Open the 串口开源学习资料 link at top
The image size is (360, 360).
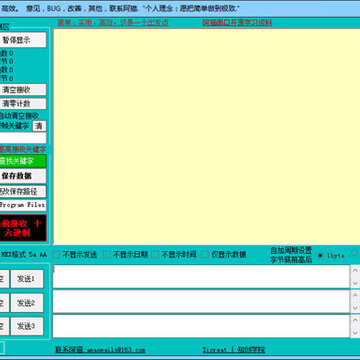(x=237, y=23)
